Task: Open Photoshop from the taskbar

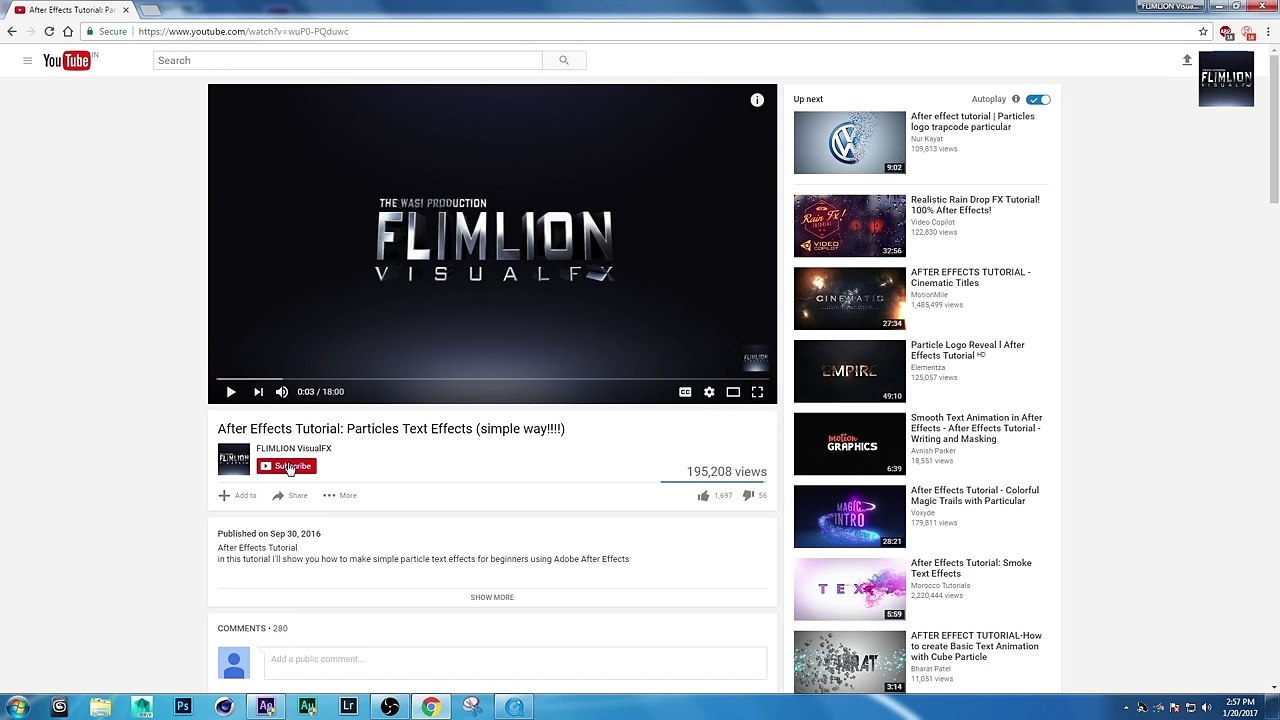Action: [x=183, y=707]
